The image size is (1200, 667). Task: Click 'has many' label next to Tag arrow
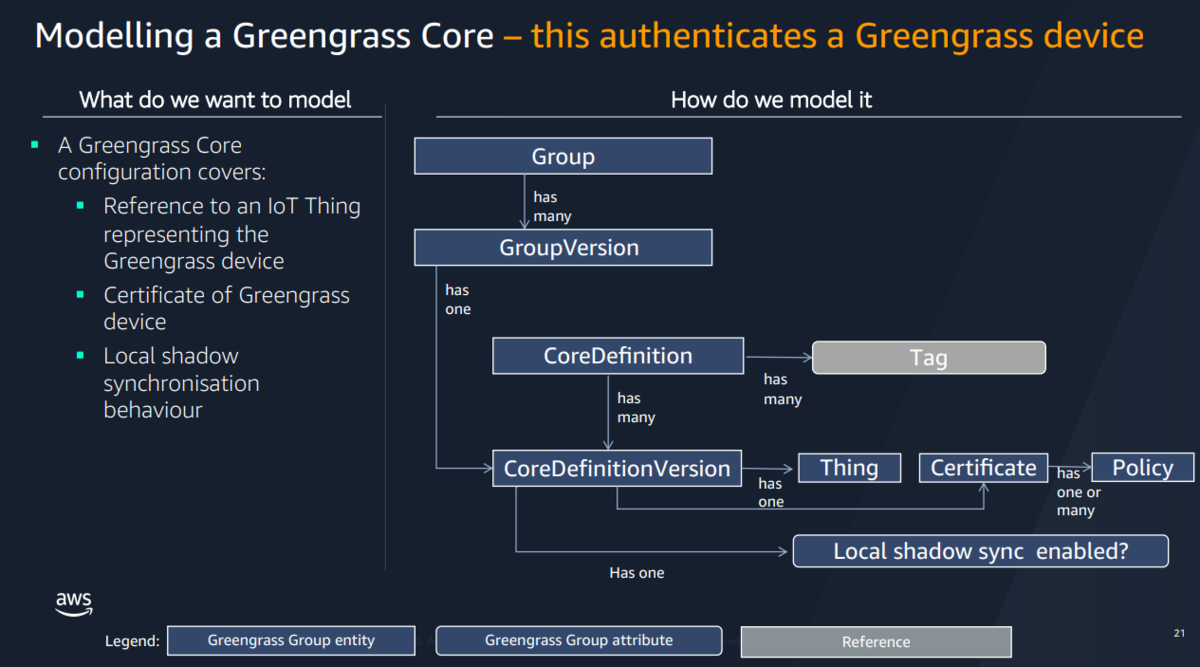(782, 389)
